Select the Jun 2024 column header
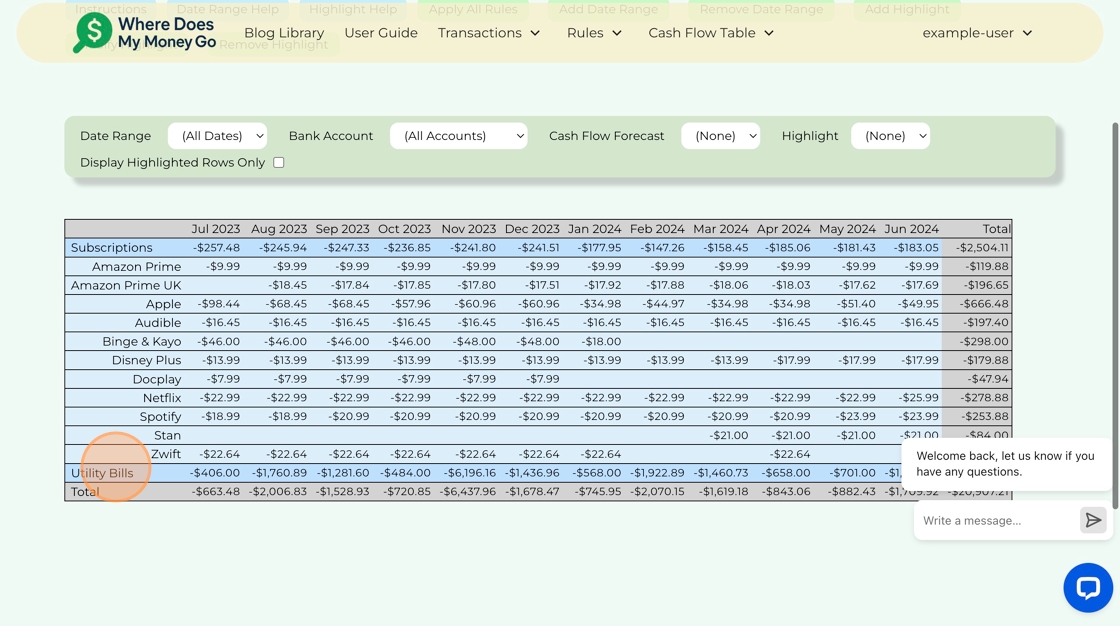The width and height of the screenshot is (1120, 626). pyautogui.click(x=911, y=229)
